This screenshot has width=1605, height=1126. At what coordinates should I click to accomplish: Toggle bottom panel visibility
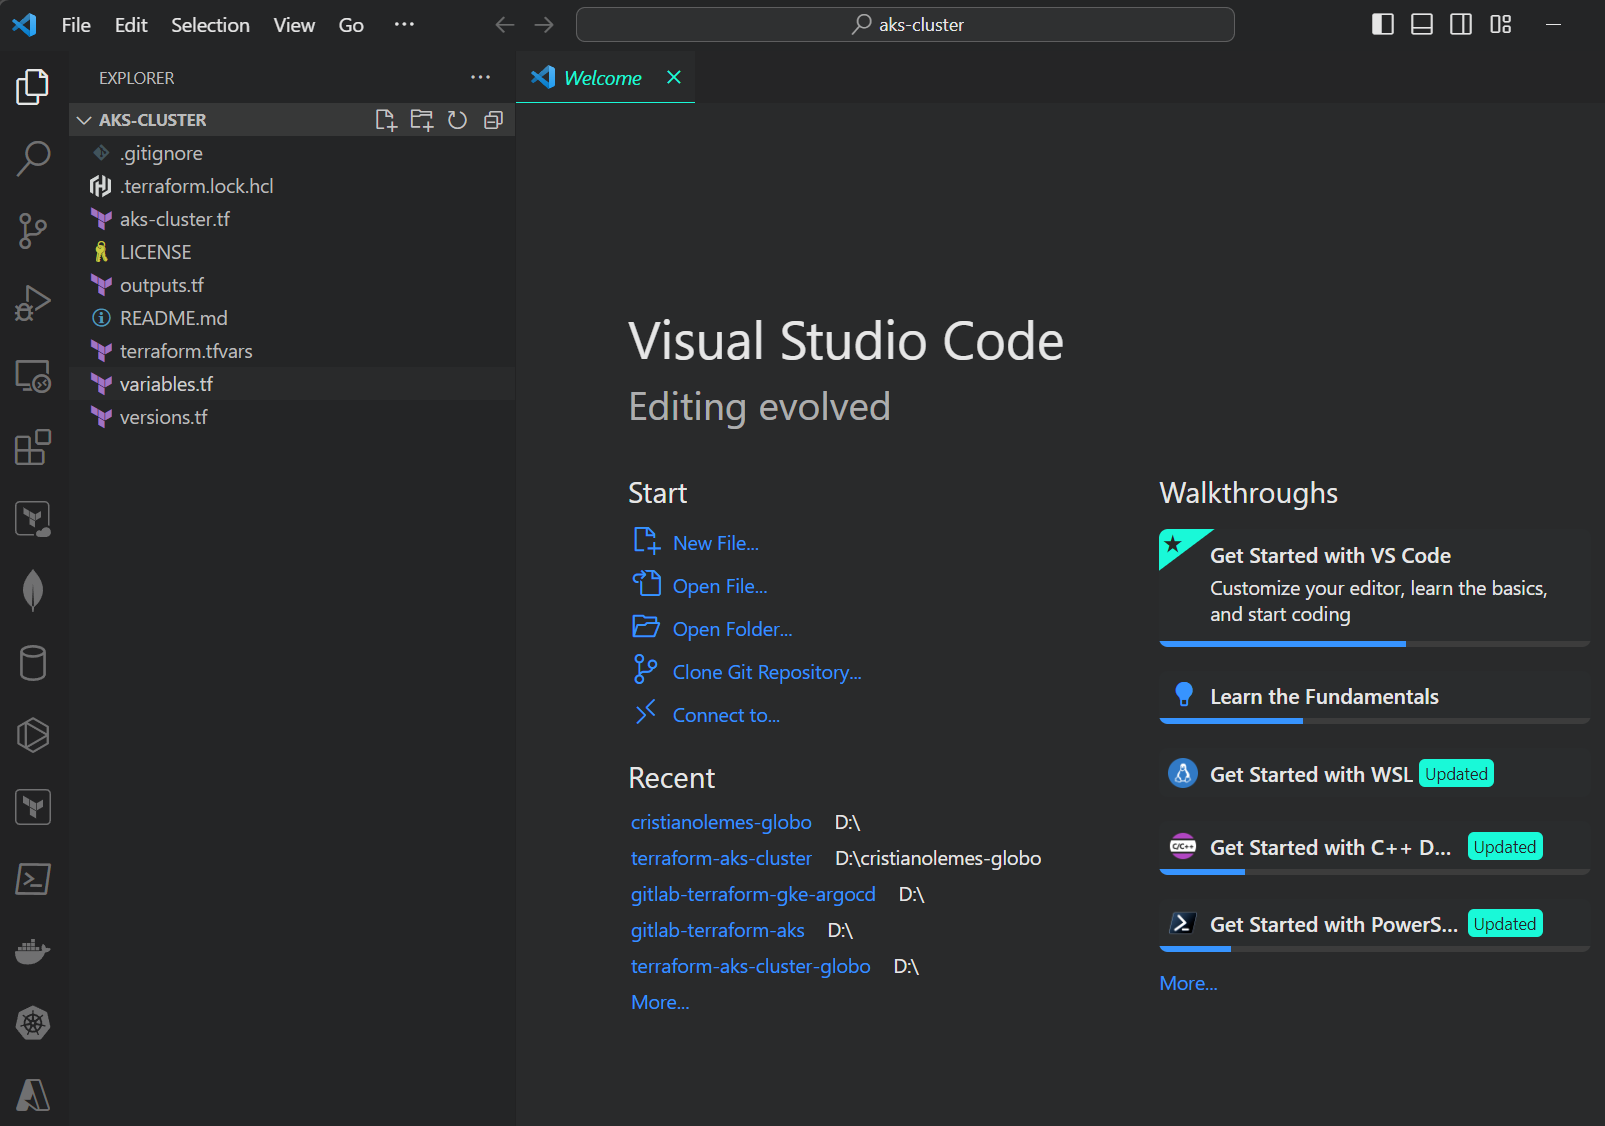1422,24
